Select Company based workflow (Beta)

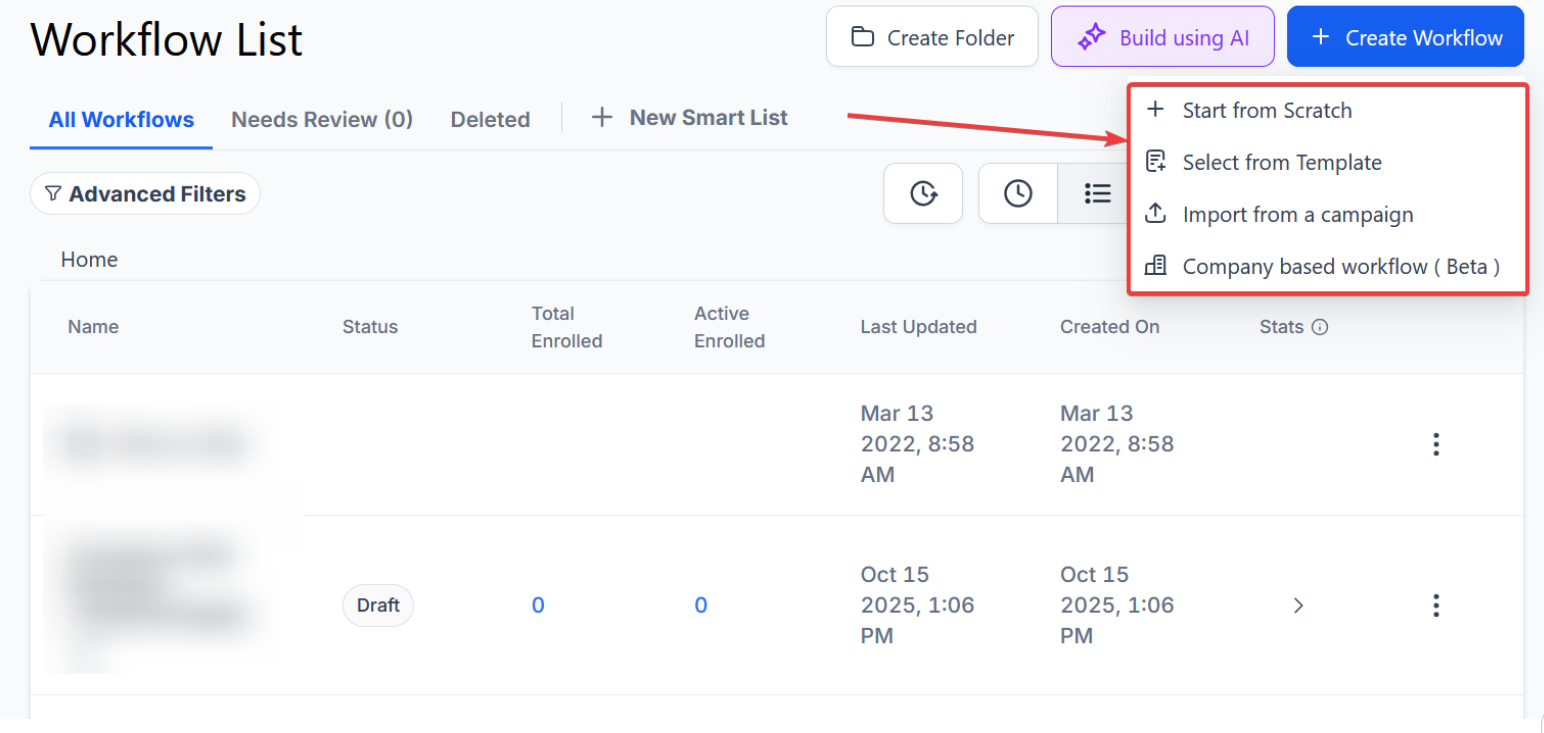[1340, 267]
